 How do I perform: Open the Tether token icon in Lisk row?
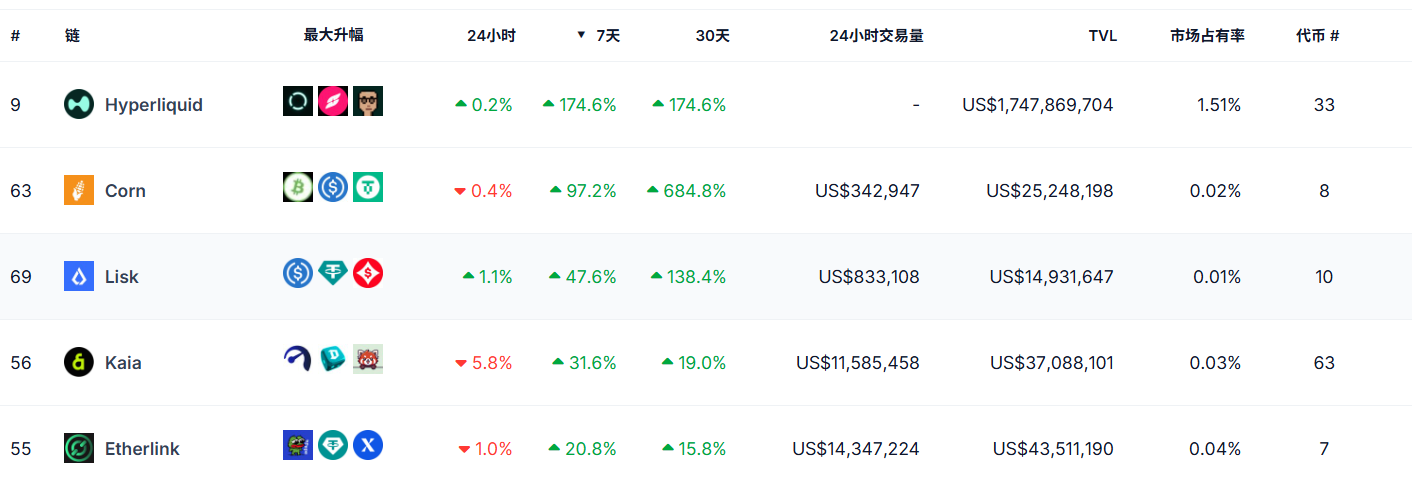[x=333, y=273]
